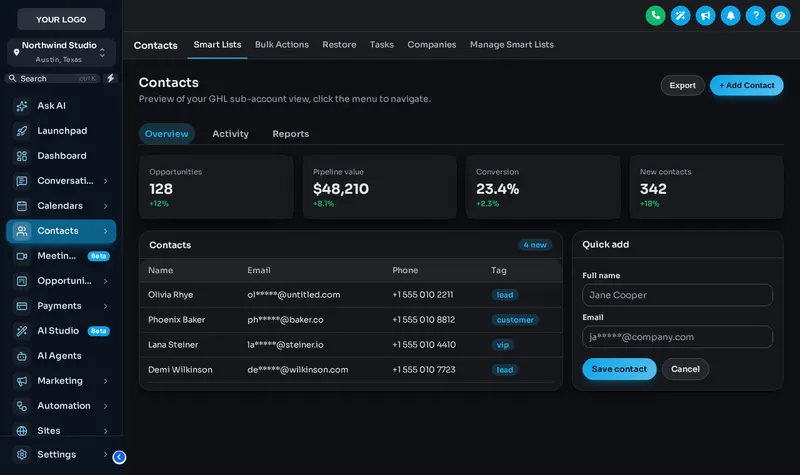Open the Companies tab
The image size is (800, 475).
(x=432, y=44)
